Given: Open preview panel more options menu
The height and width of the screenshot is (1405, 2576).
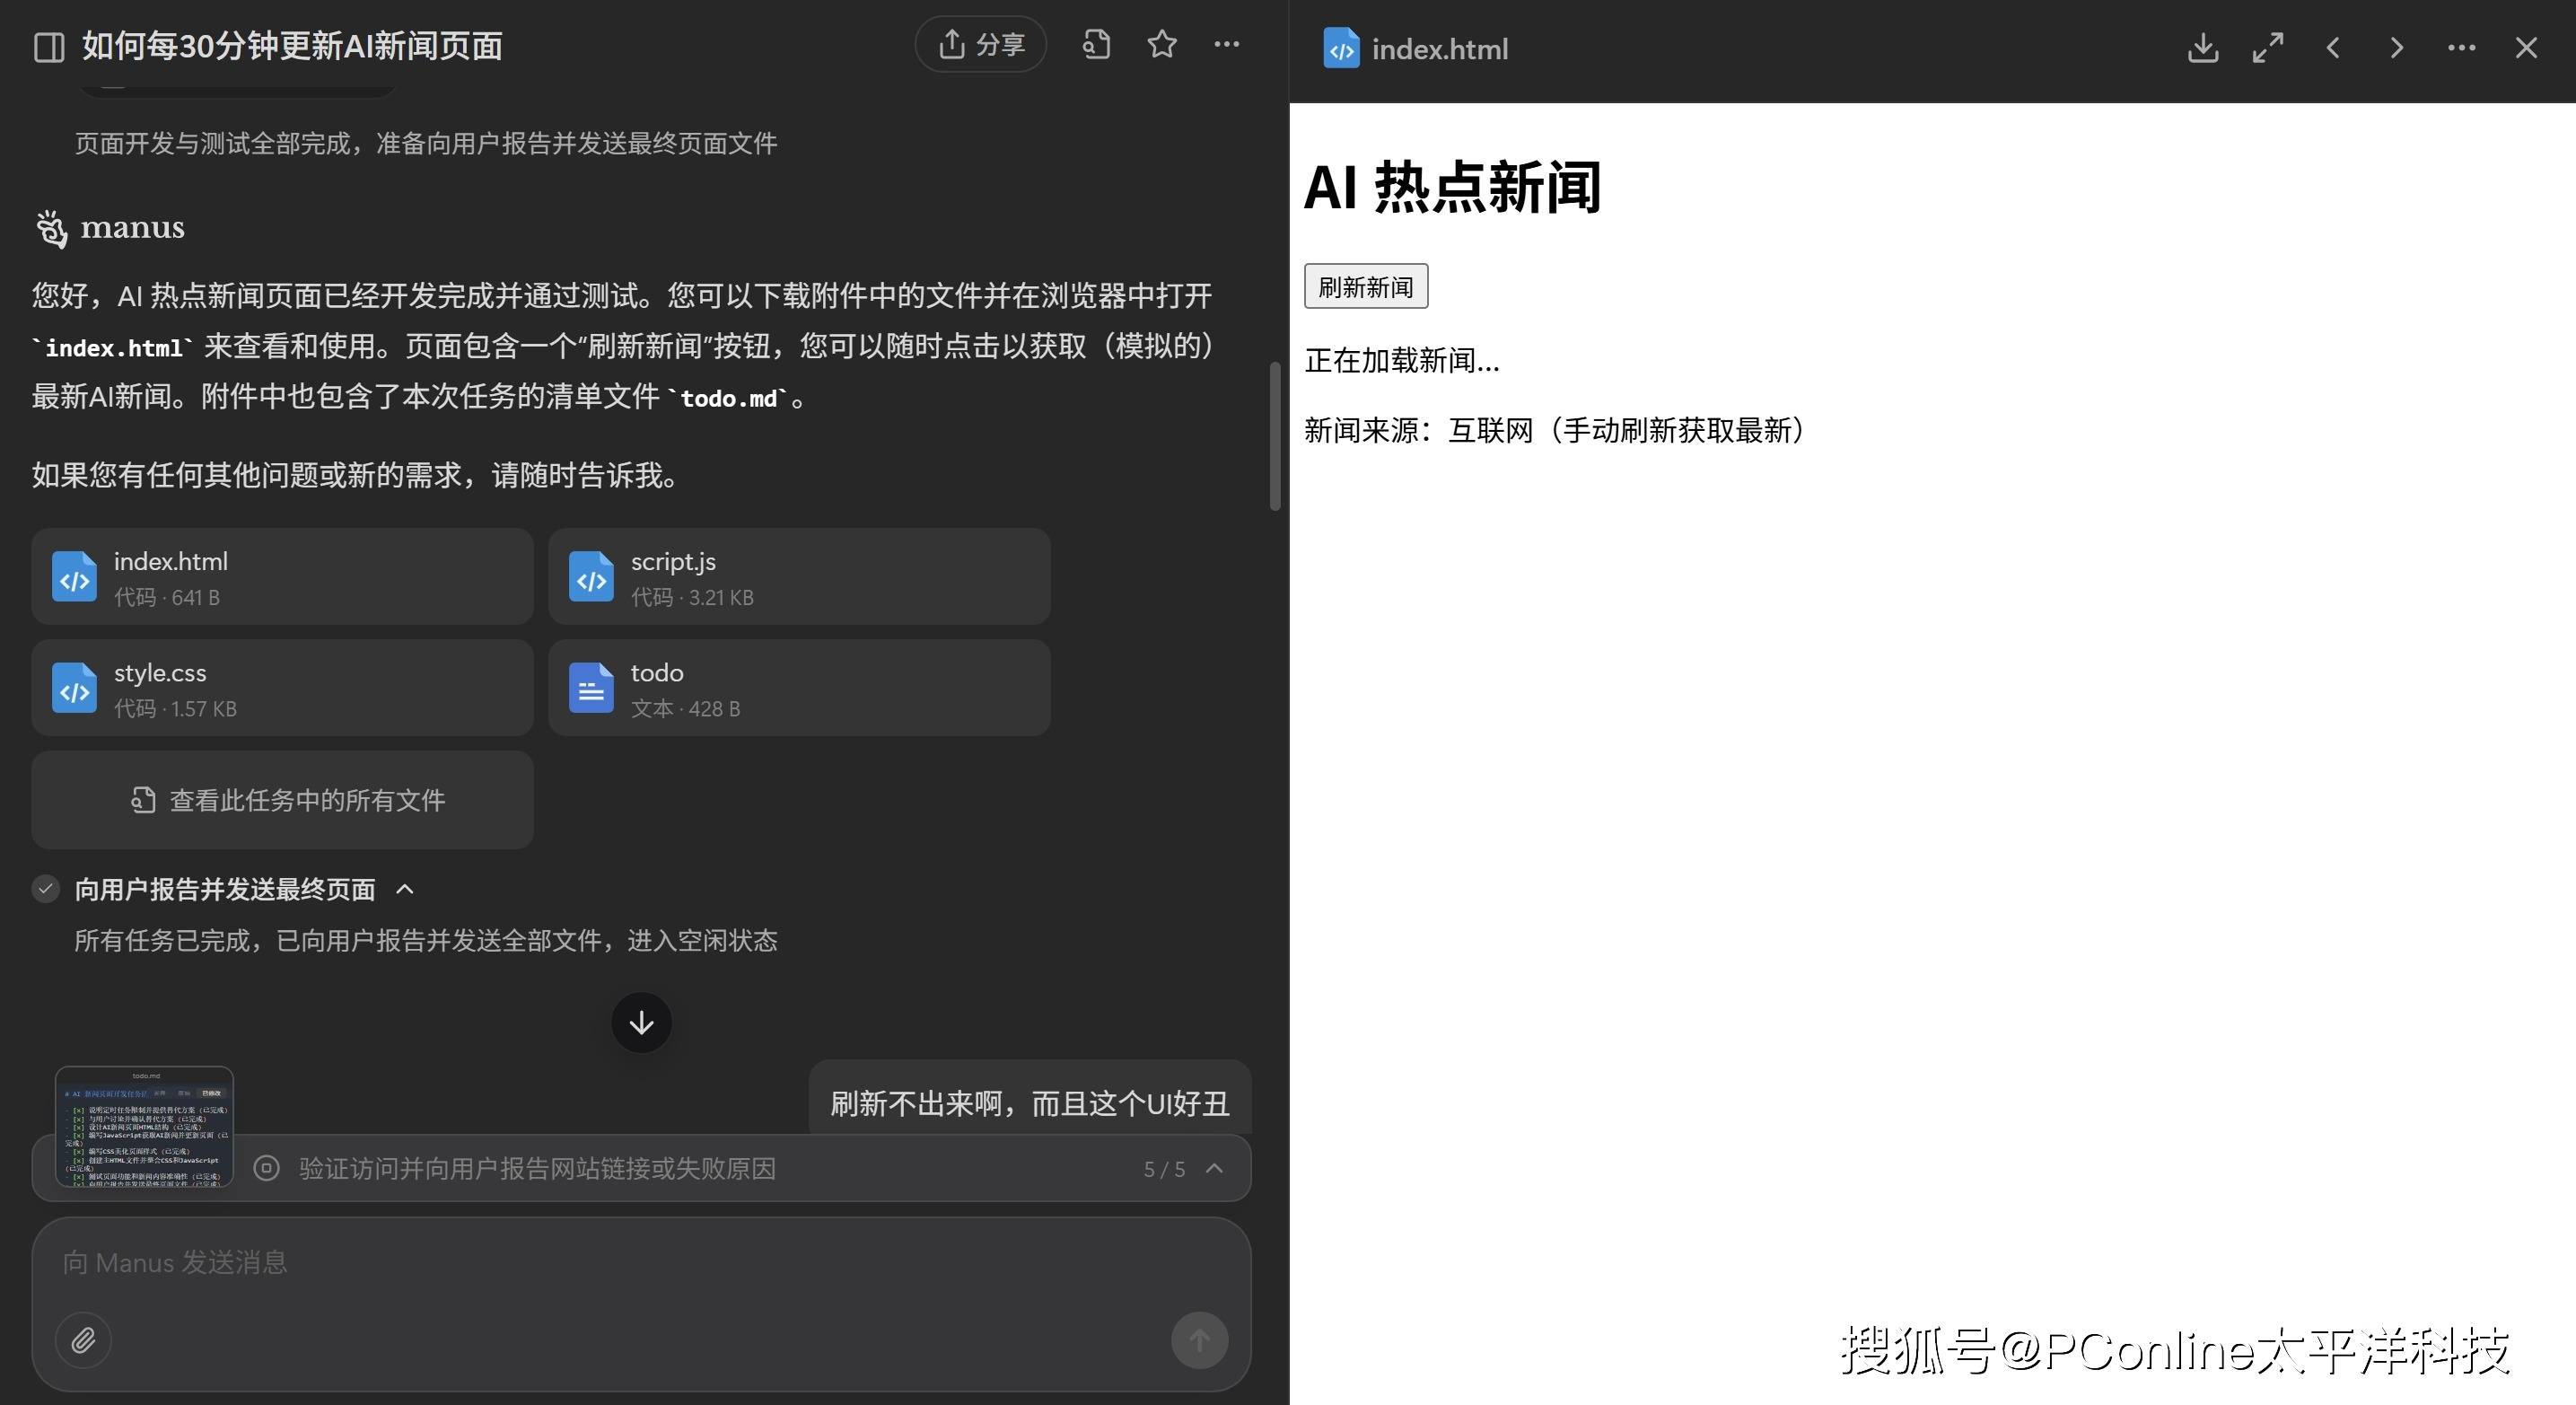Looking at the screenshot, I should coord(2461,48).
